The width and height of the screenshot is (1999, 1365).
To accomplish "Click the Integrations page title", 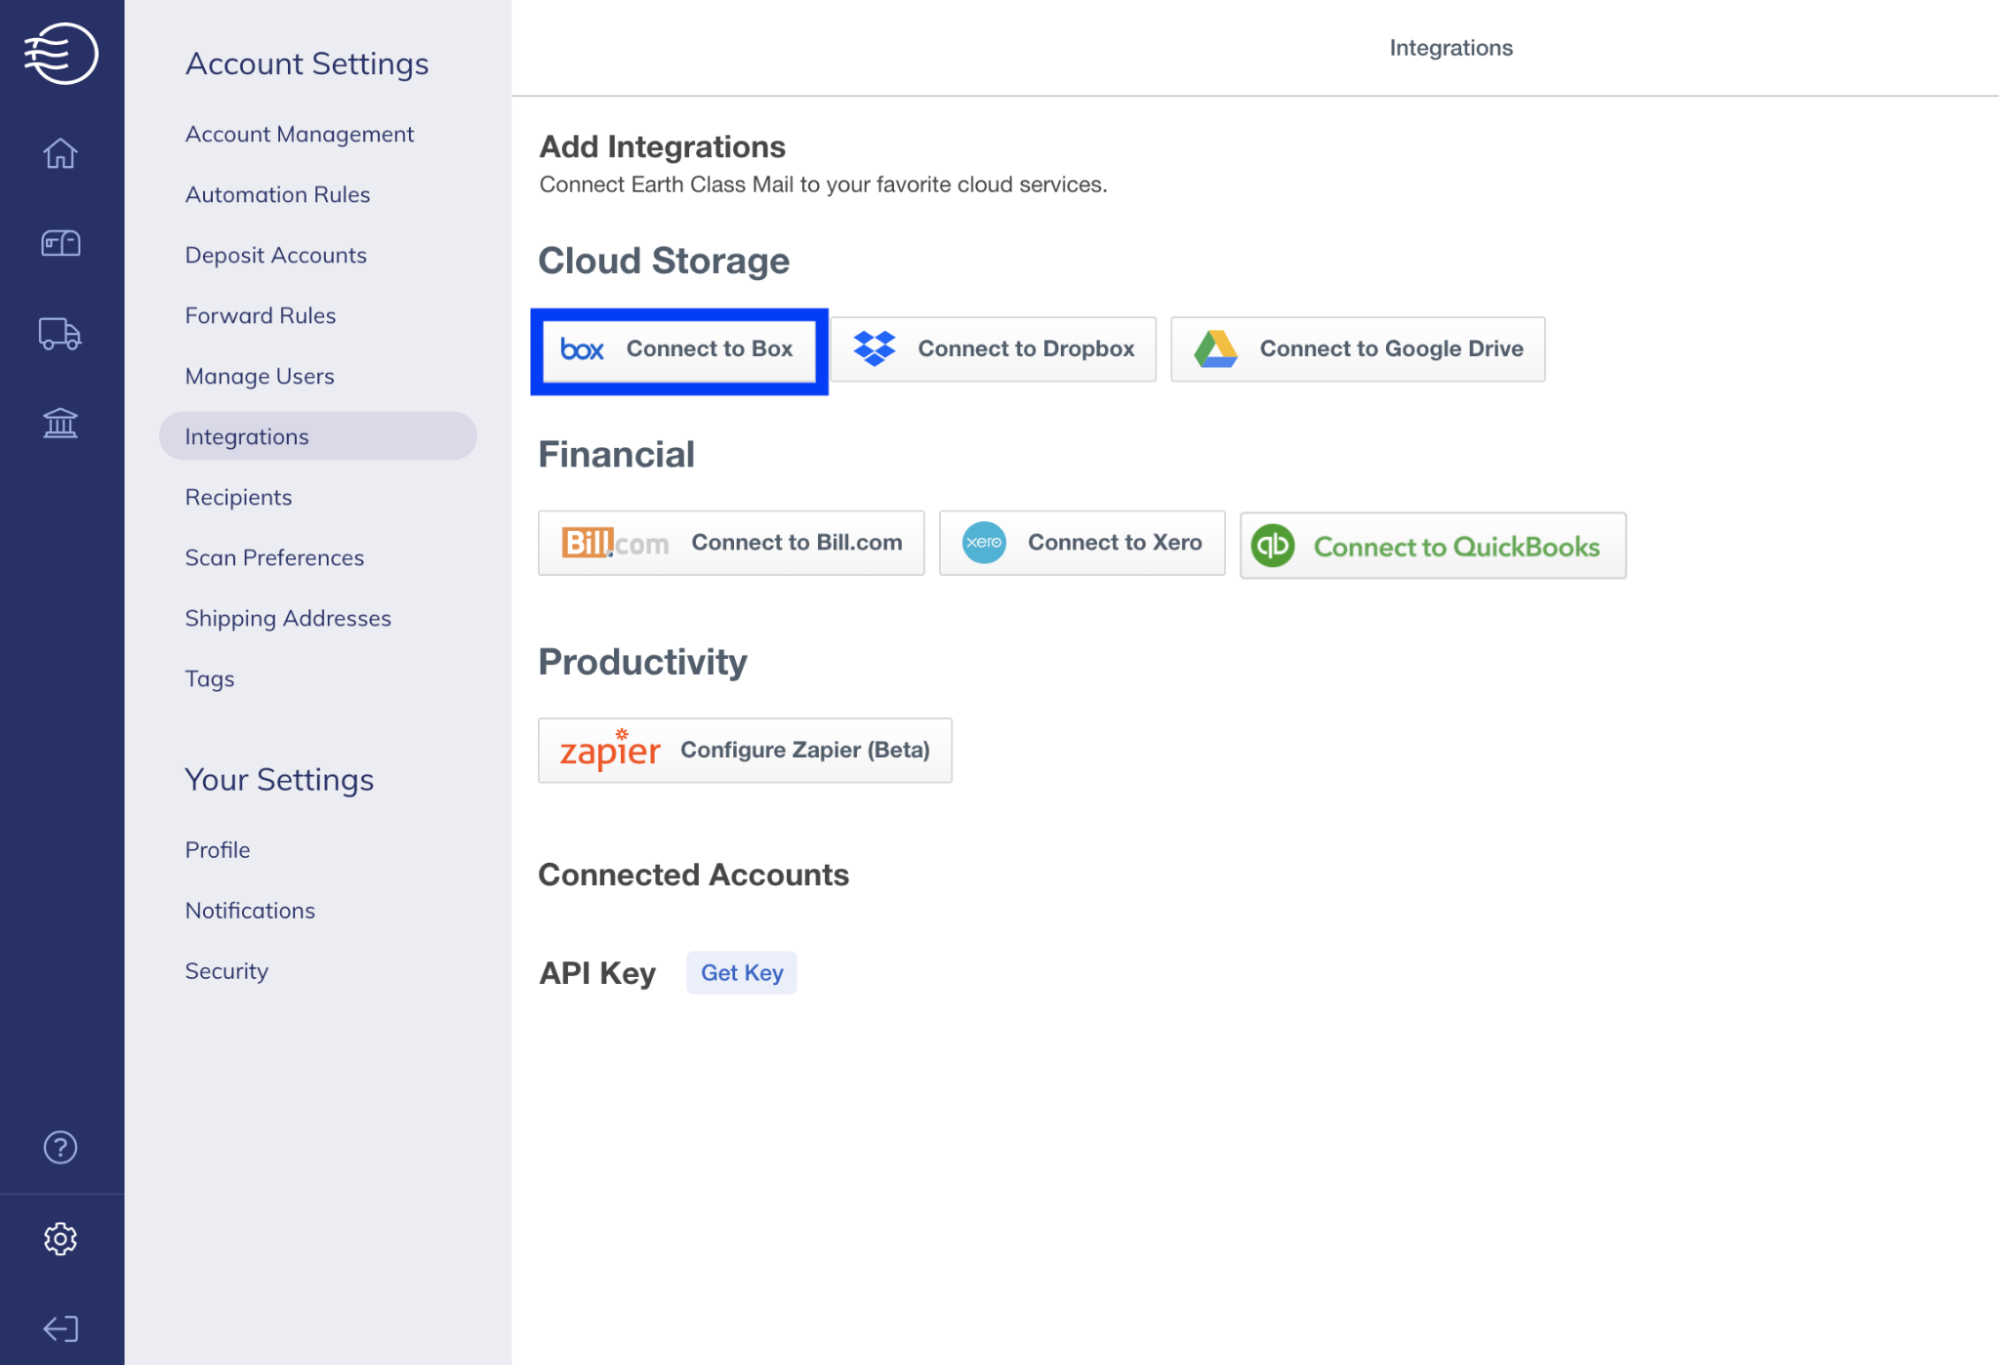I will [x=1451, y=47].
